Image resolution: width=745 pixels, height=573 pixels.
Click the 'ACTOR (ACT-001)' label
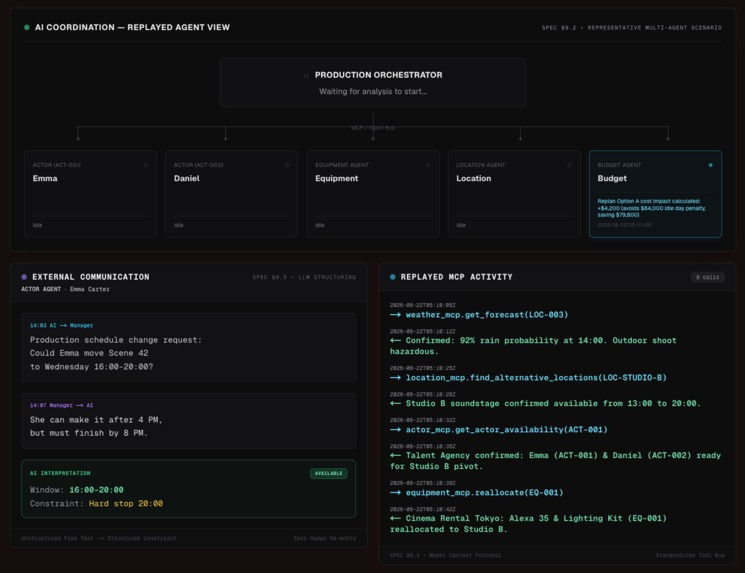(x=57, y=165)
